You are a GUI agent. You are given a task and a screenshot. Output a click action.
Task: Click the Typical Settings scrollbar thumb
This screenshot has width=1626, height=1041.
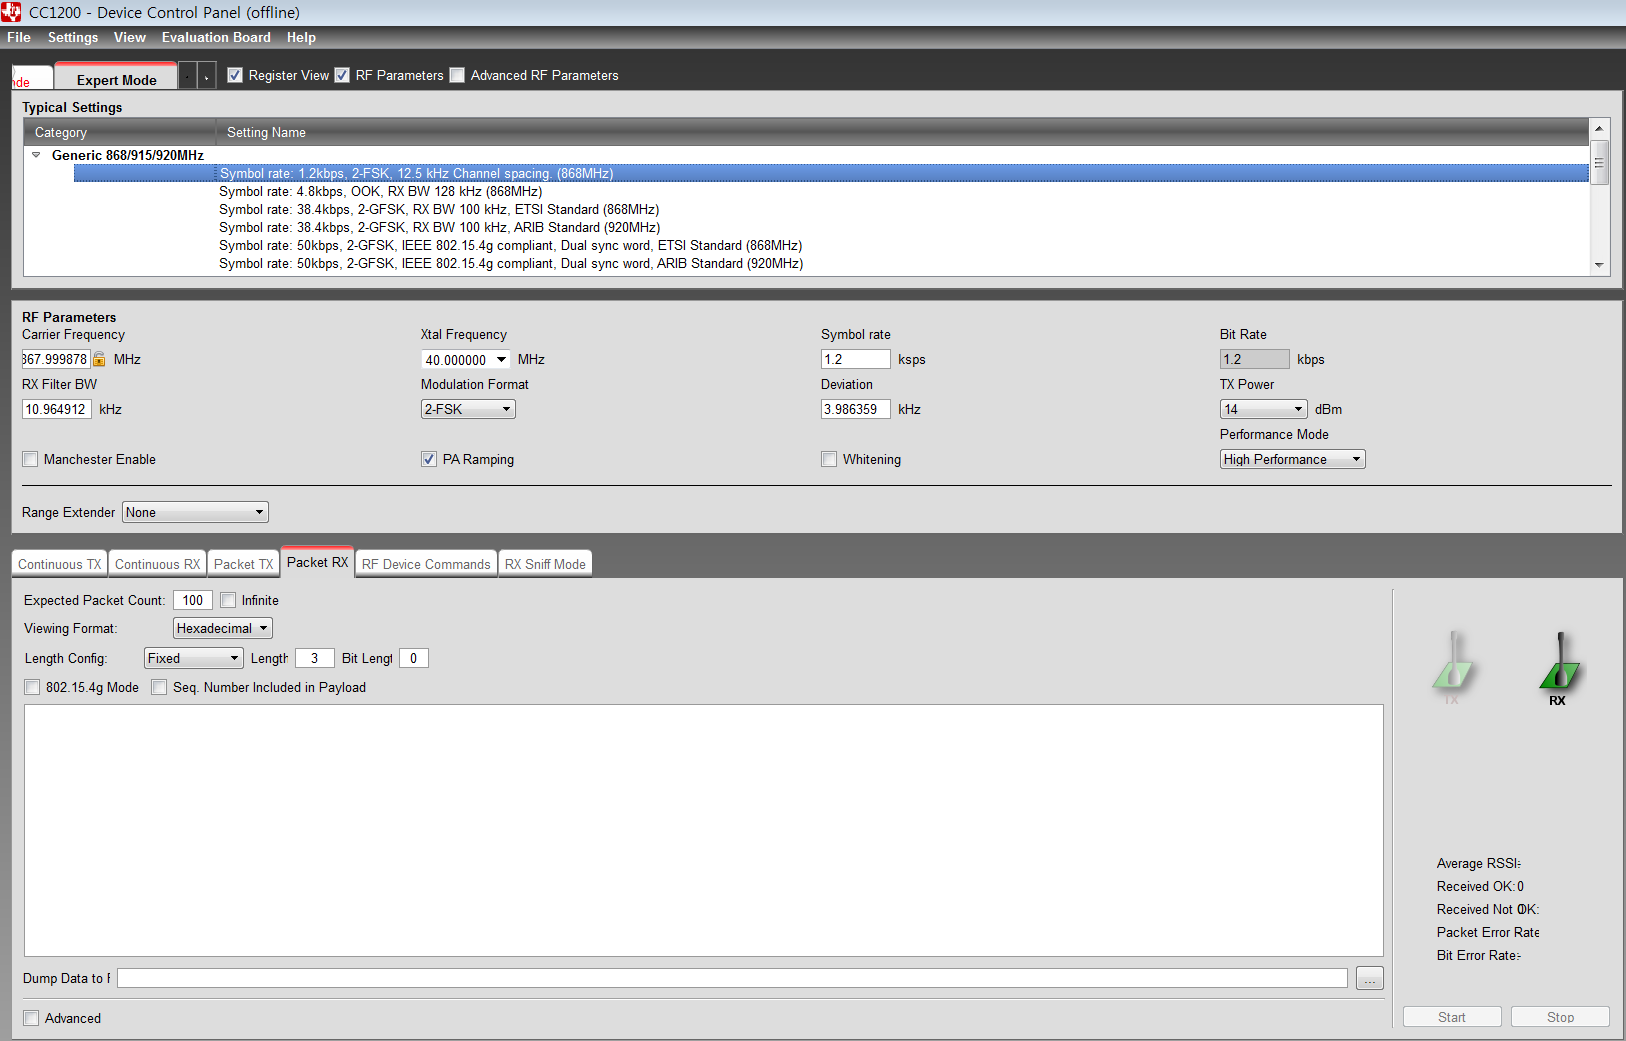[1600, 163]
